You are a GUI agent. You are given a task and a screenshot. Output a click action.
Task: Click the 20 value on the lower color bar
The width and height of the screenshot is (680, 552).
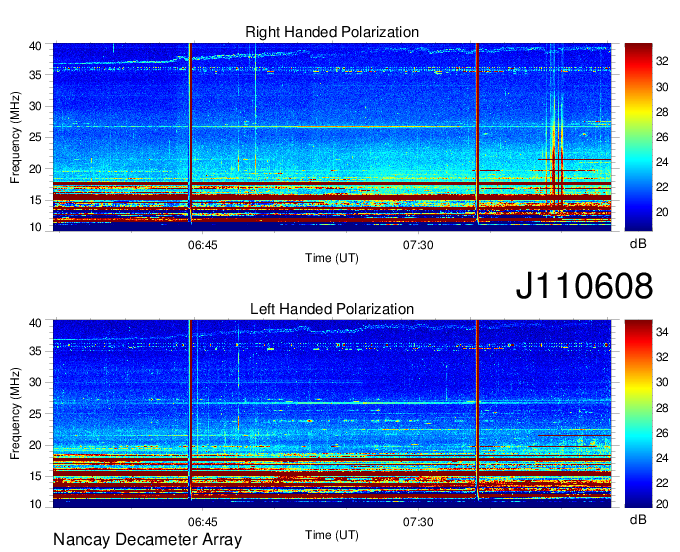tap(662, 504)
